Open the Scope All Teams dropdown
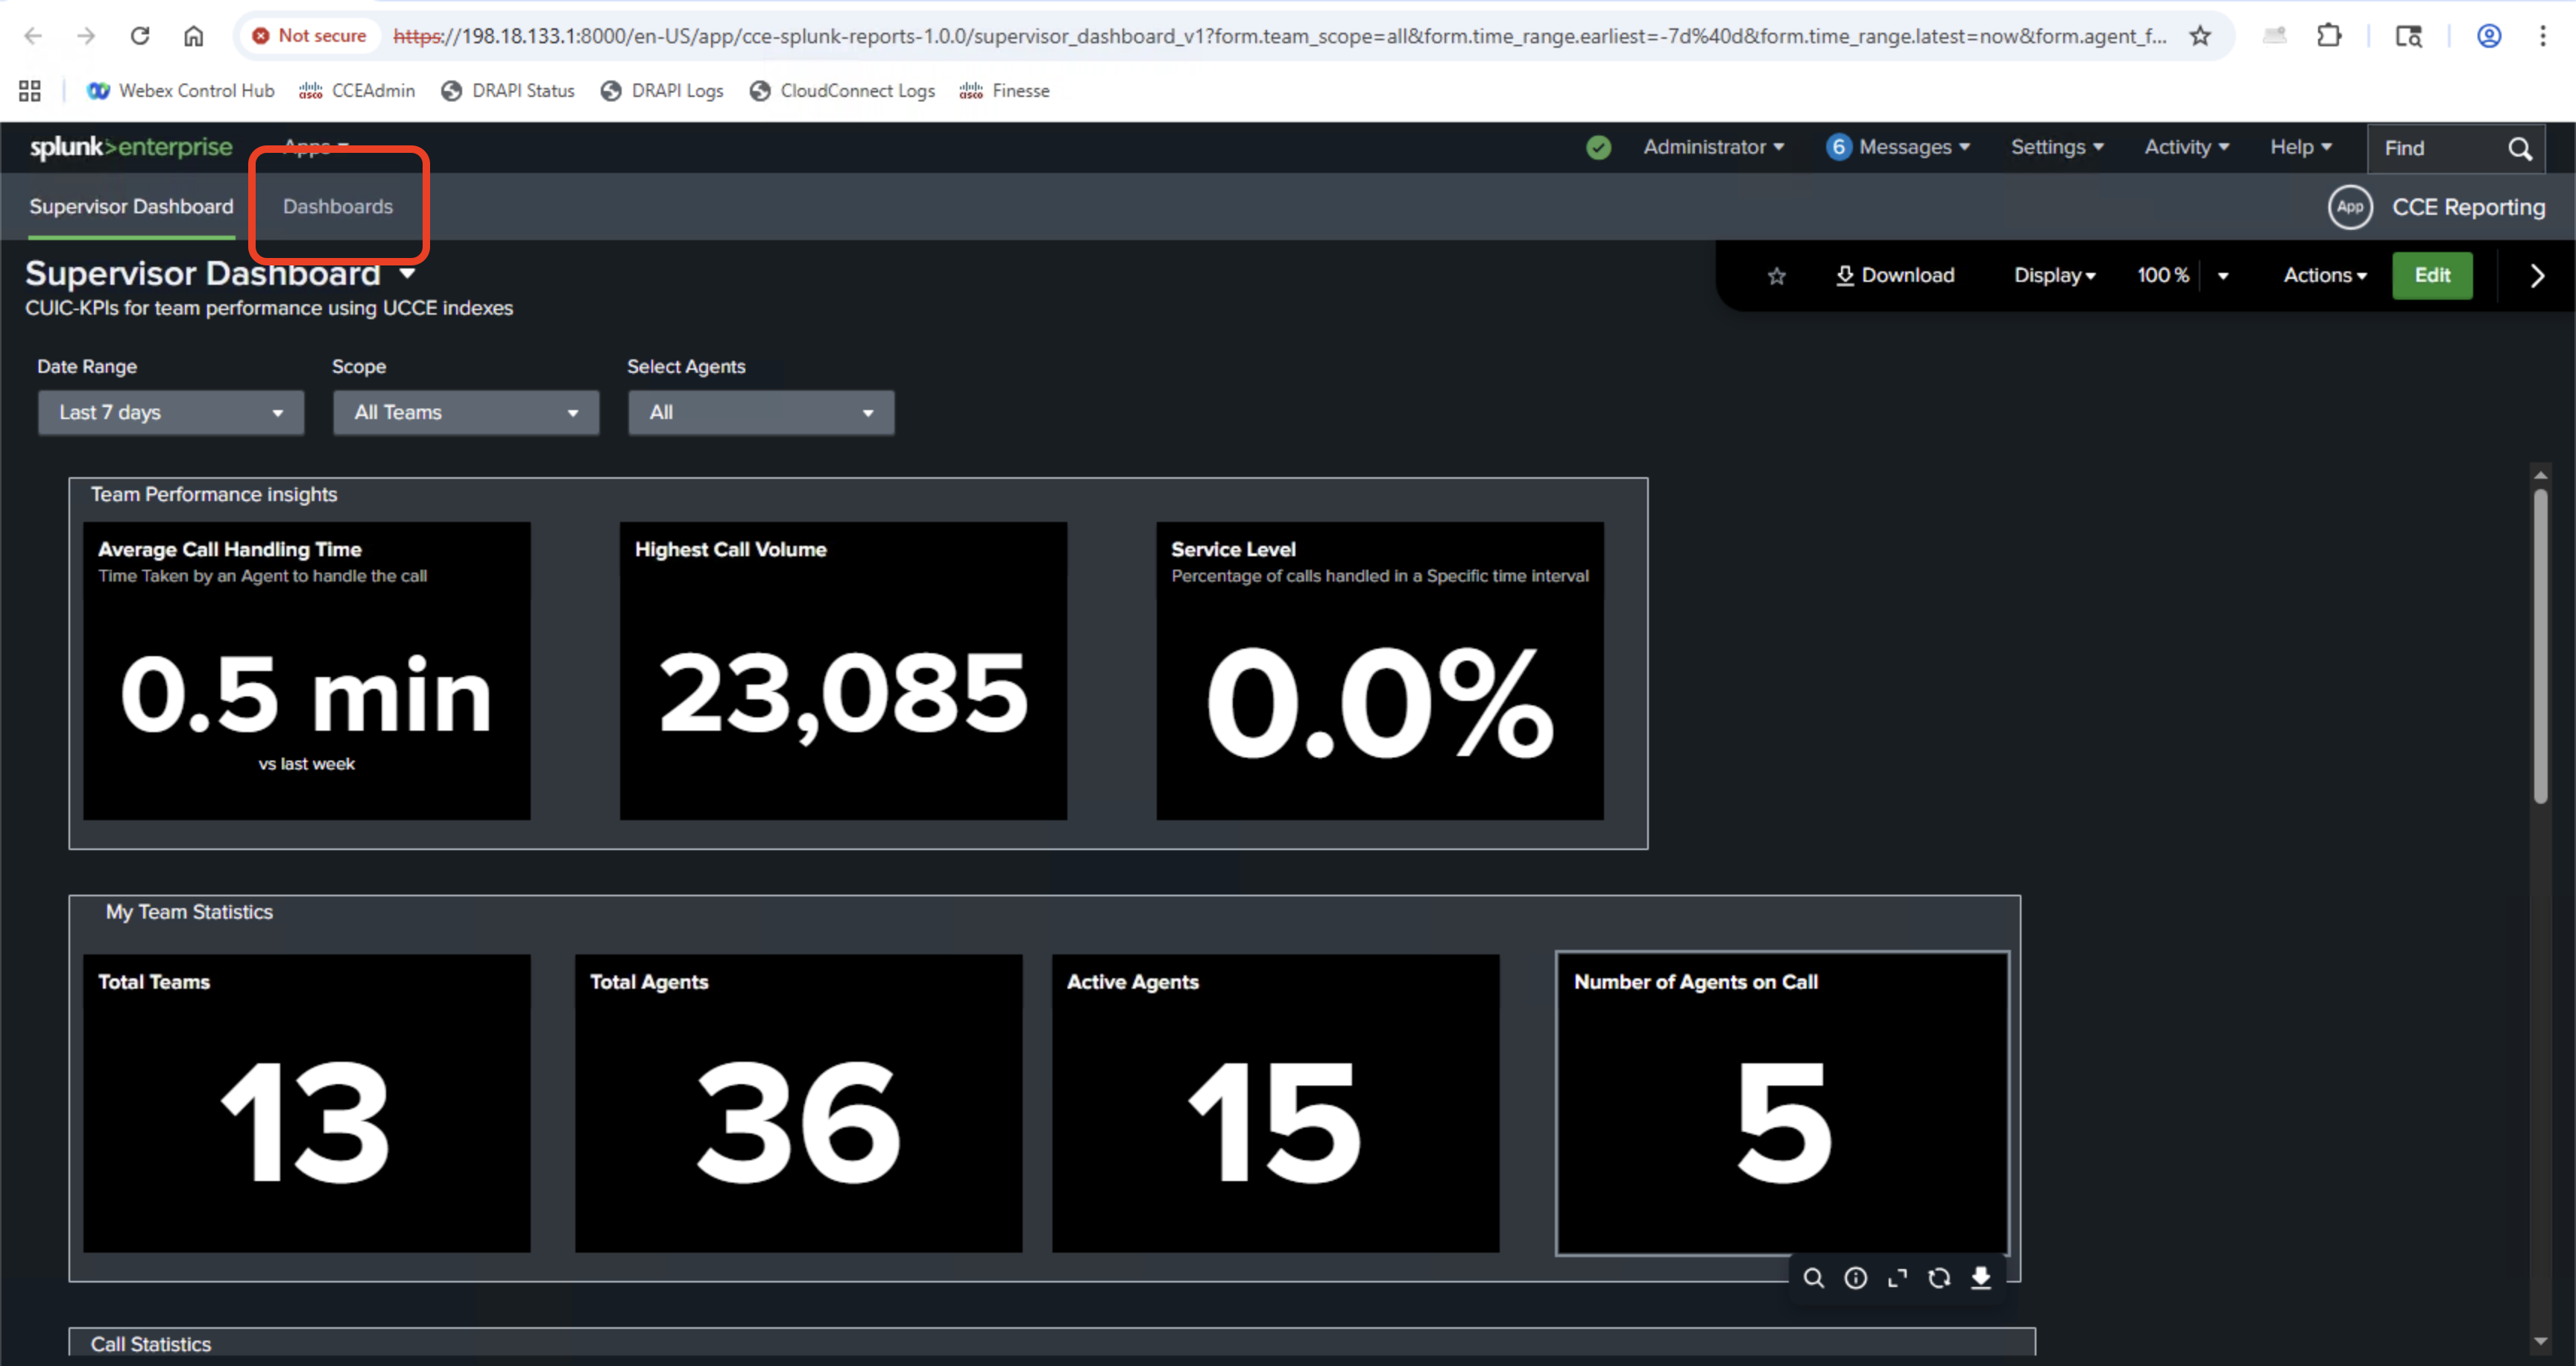2576x1366 pixels. pyautogui.click(x=466, y=413)
